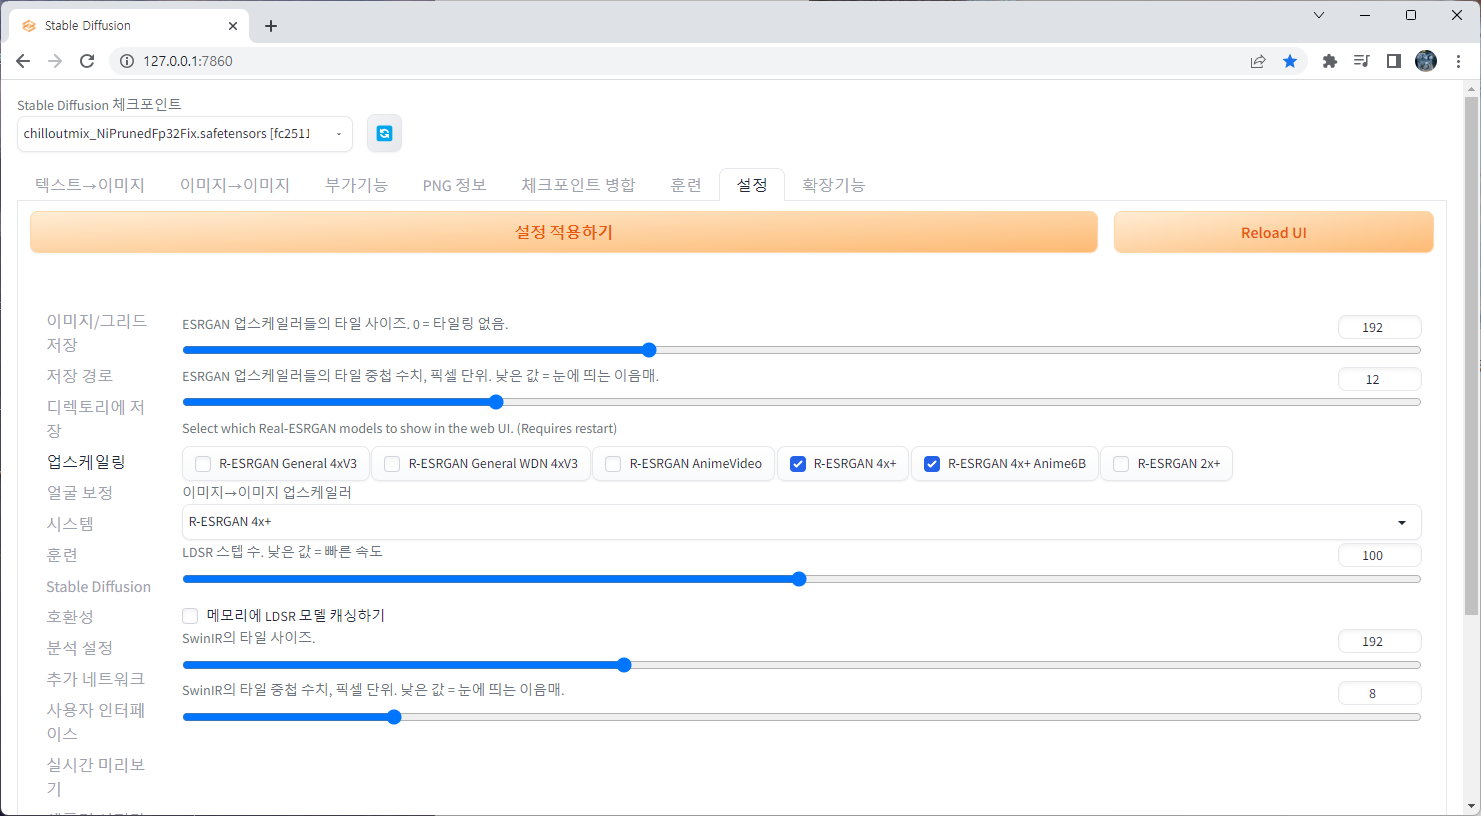1481x816 pixels.
Task: Enable the R-ESRGAN 2x+ checkbox
Action: (x=1121, y=464)
